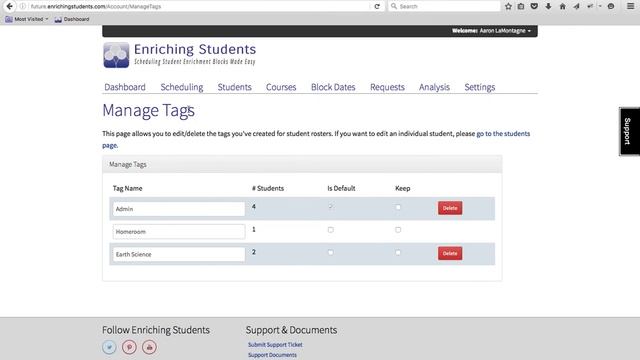
Task: Open the Support side tab
Action: [x=629, y=131]
